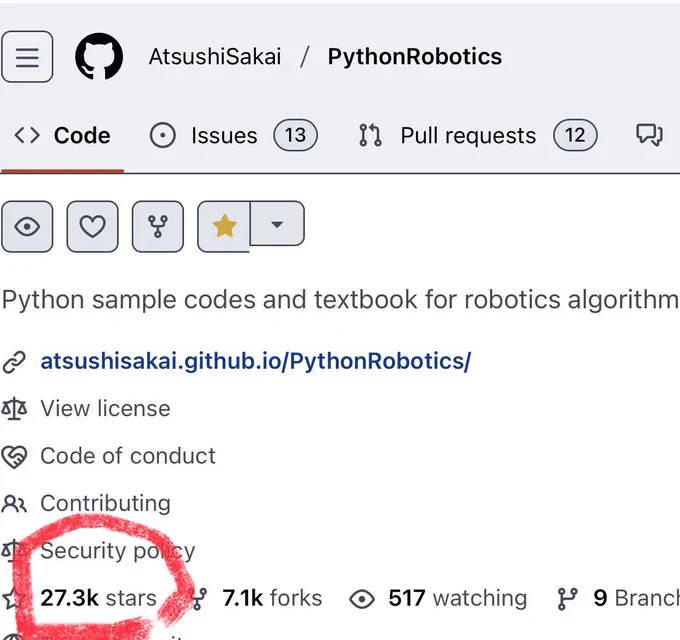
Task: Click the PythonRobotics repository name
Action: tap(415, 57)
